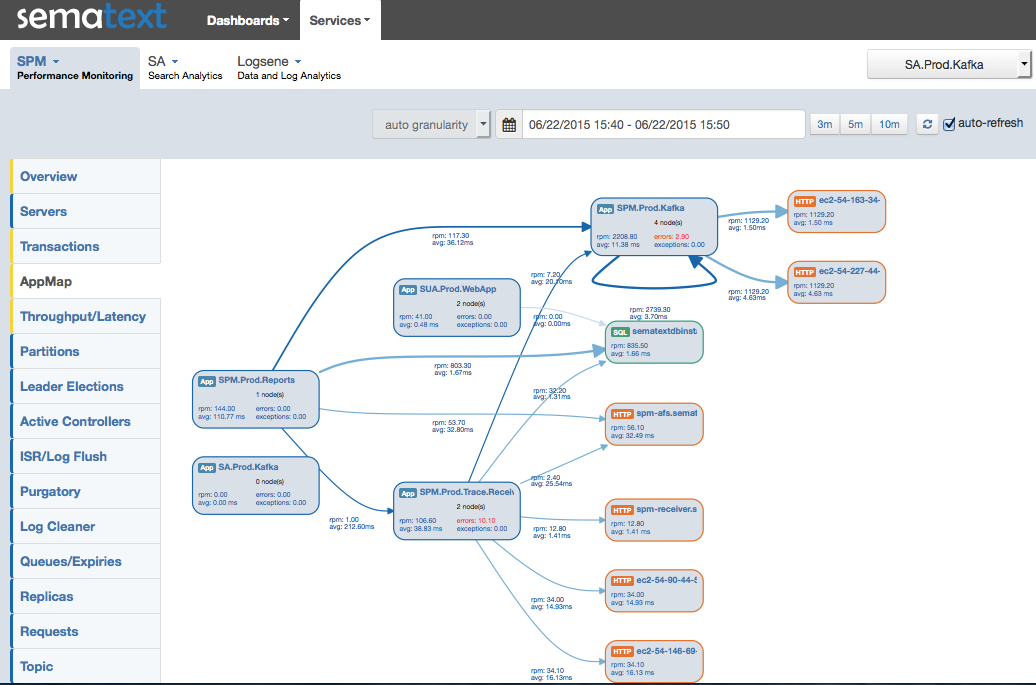Click the 'rpm: 803.30' edge label
Screen dimensions: 1036x685
pos(453,365)
